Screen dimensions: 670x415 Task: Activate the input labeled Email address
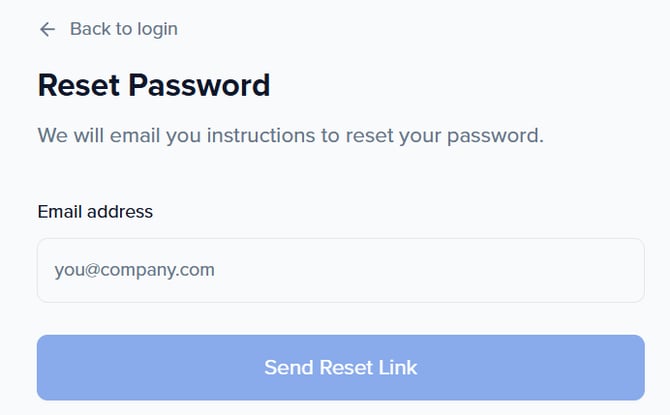[340, 270]
